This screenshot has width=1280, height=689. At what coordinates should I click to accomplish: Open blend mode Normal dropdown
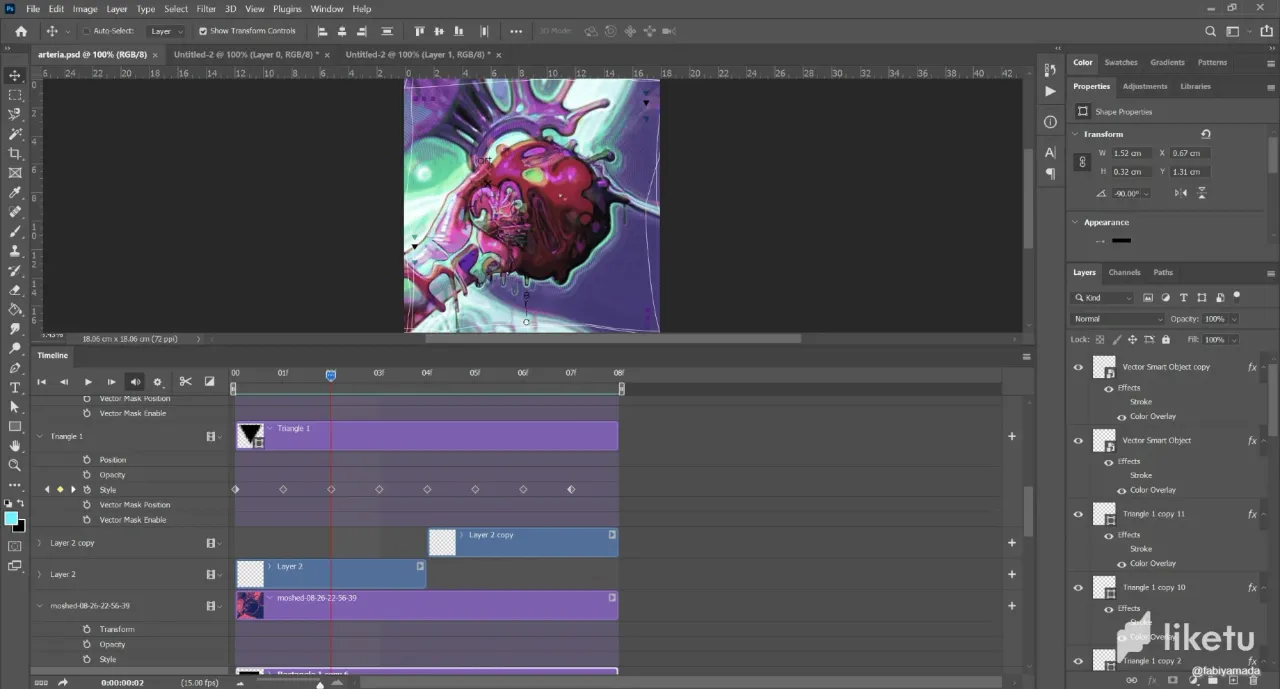1117,319
